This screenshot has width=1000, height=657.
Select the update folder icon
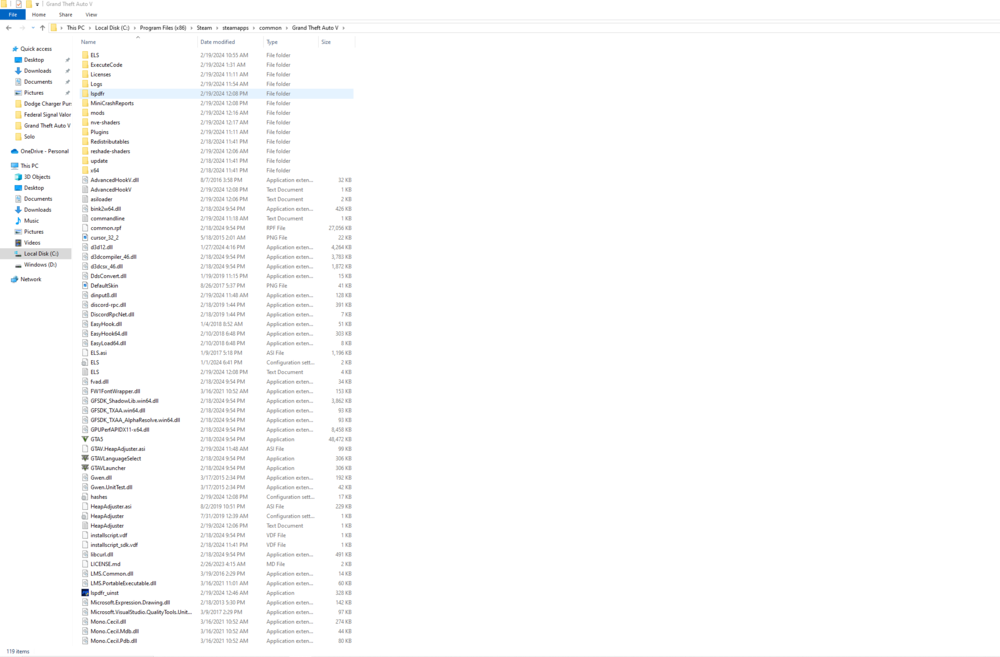point(85,161)
